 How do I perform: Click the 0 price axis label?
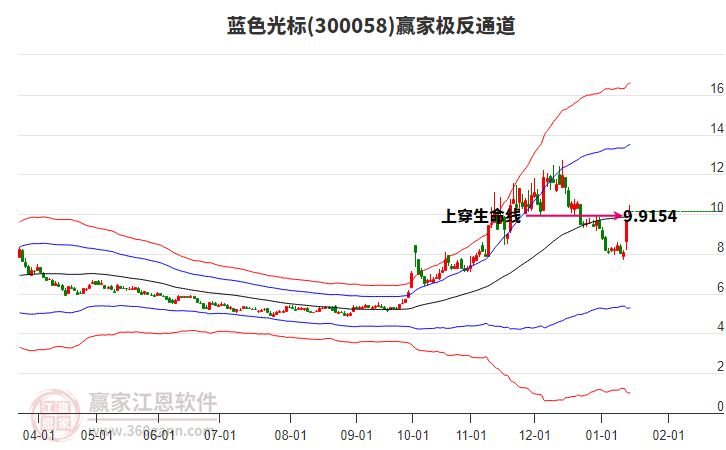720,406
